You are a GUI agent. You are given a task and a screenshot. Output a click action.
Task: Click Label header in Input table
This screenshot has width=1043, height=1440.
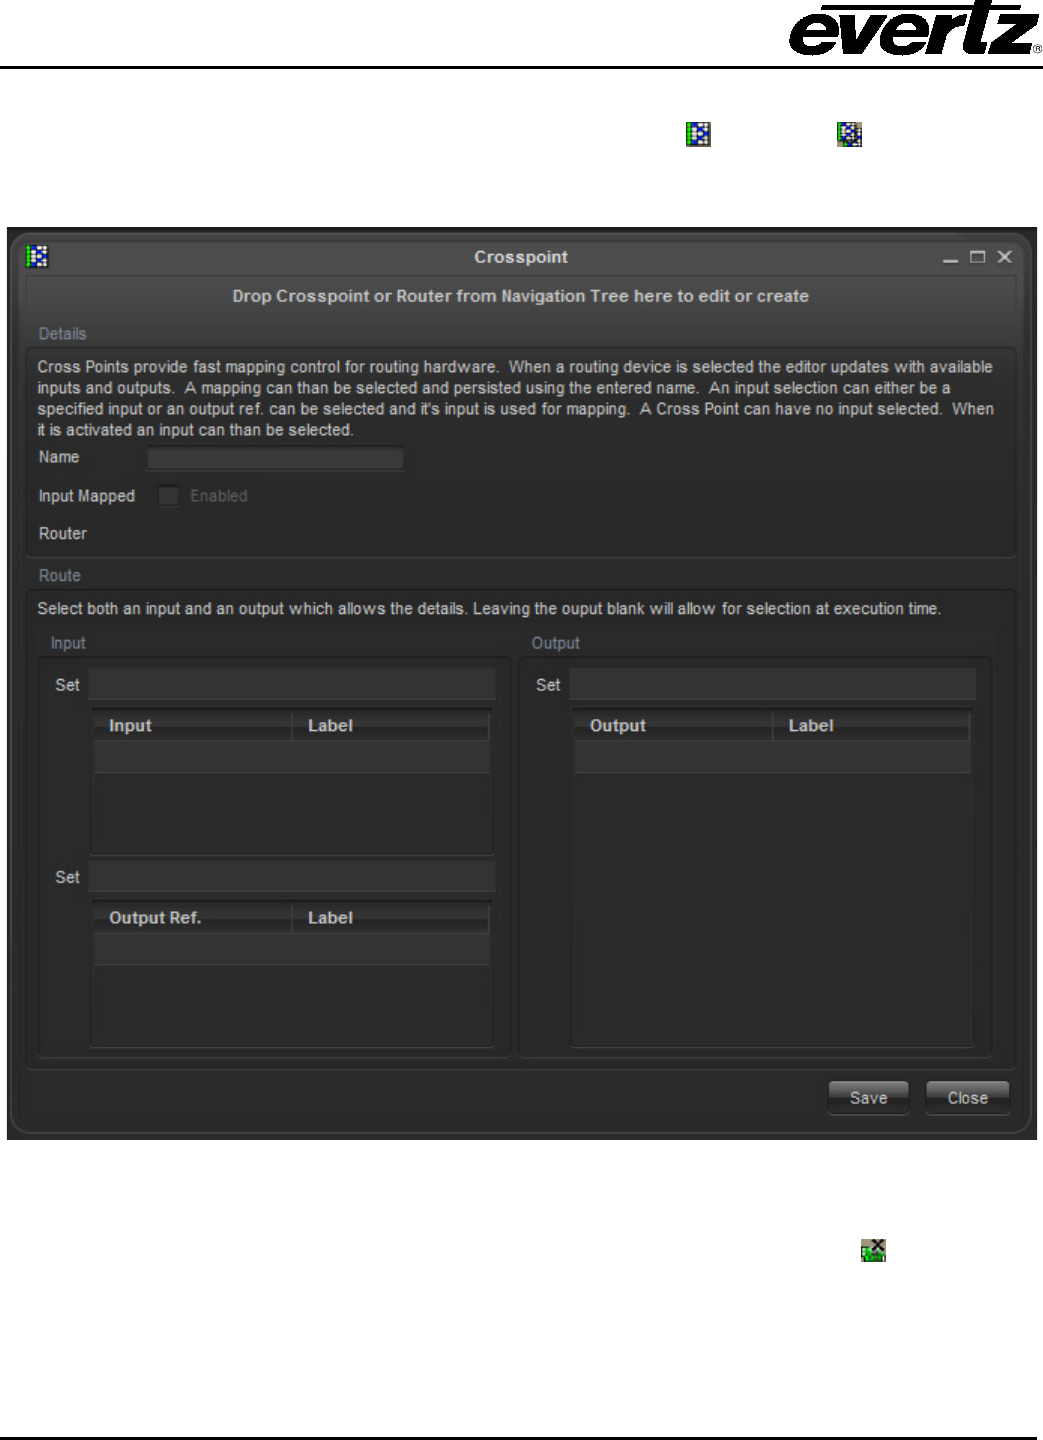pyautogui.click(x=391, y=726)
